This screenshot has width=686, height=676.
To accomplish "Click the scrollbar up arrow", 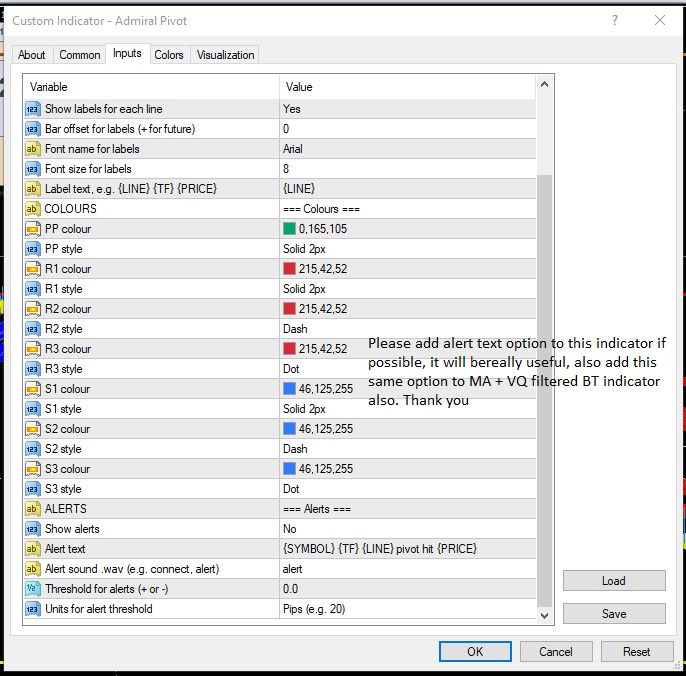I will coord(544,84).
